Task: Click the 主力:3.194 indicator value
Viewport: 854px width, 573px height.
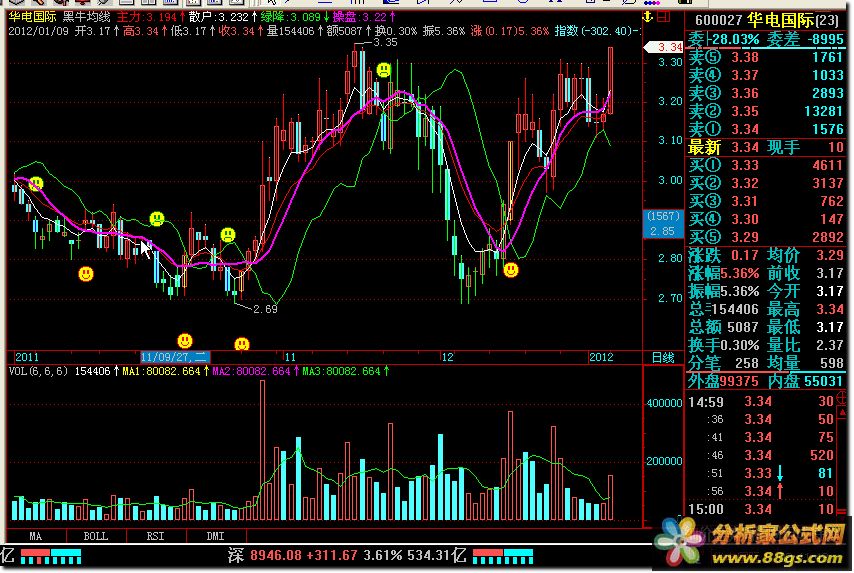Action: [x=147, y=17]
